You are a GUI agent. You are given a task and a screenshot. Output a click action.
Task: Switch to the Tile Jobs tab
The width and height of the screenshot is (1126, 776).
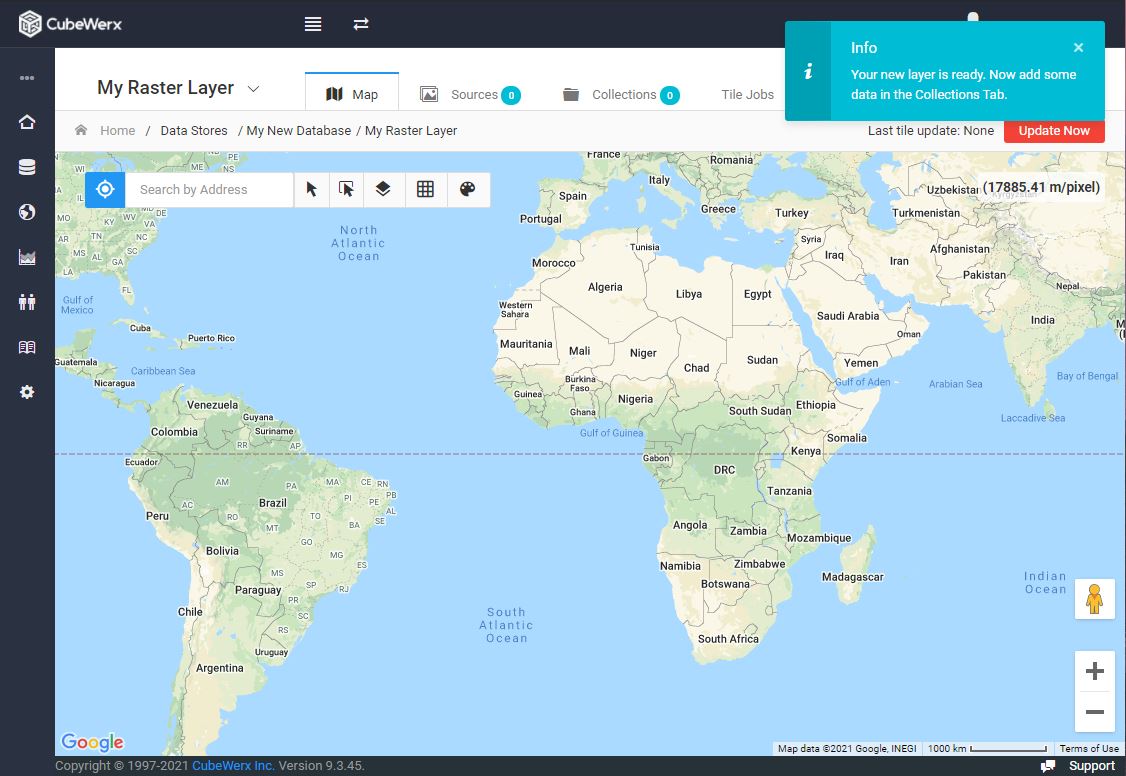(748, 95)
